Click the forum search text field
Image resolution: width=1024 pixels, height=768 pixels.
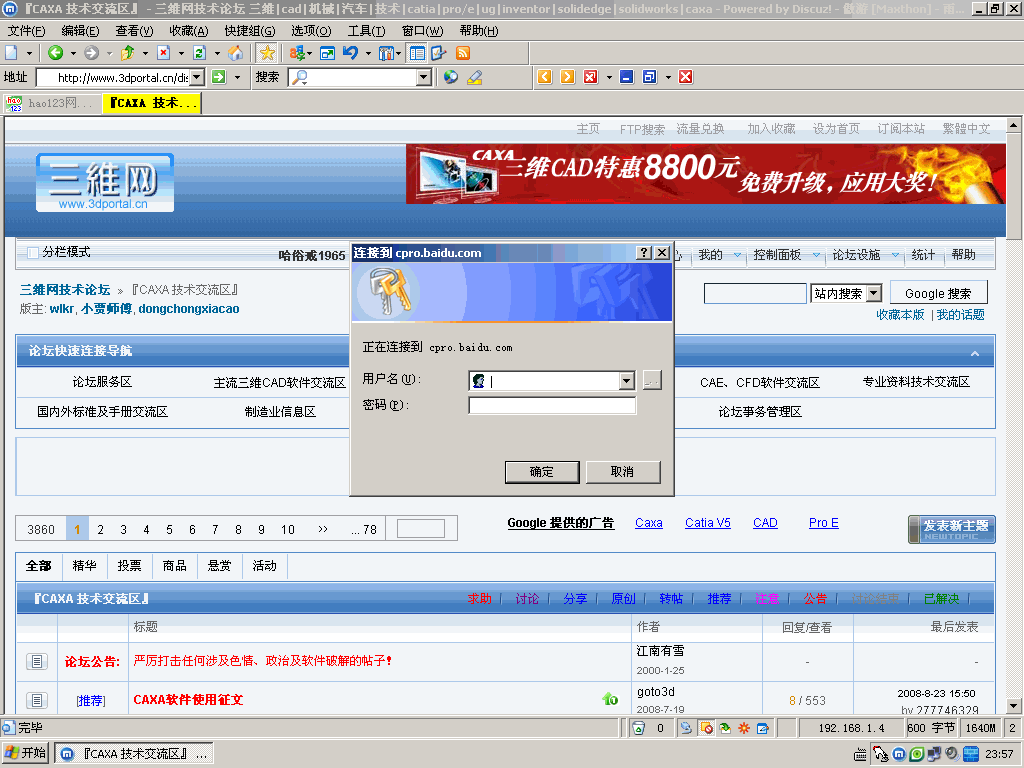(x=755, y=294)
